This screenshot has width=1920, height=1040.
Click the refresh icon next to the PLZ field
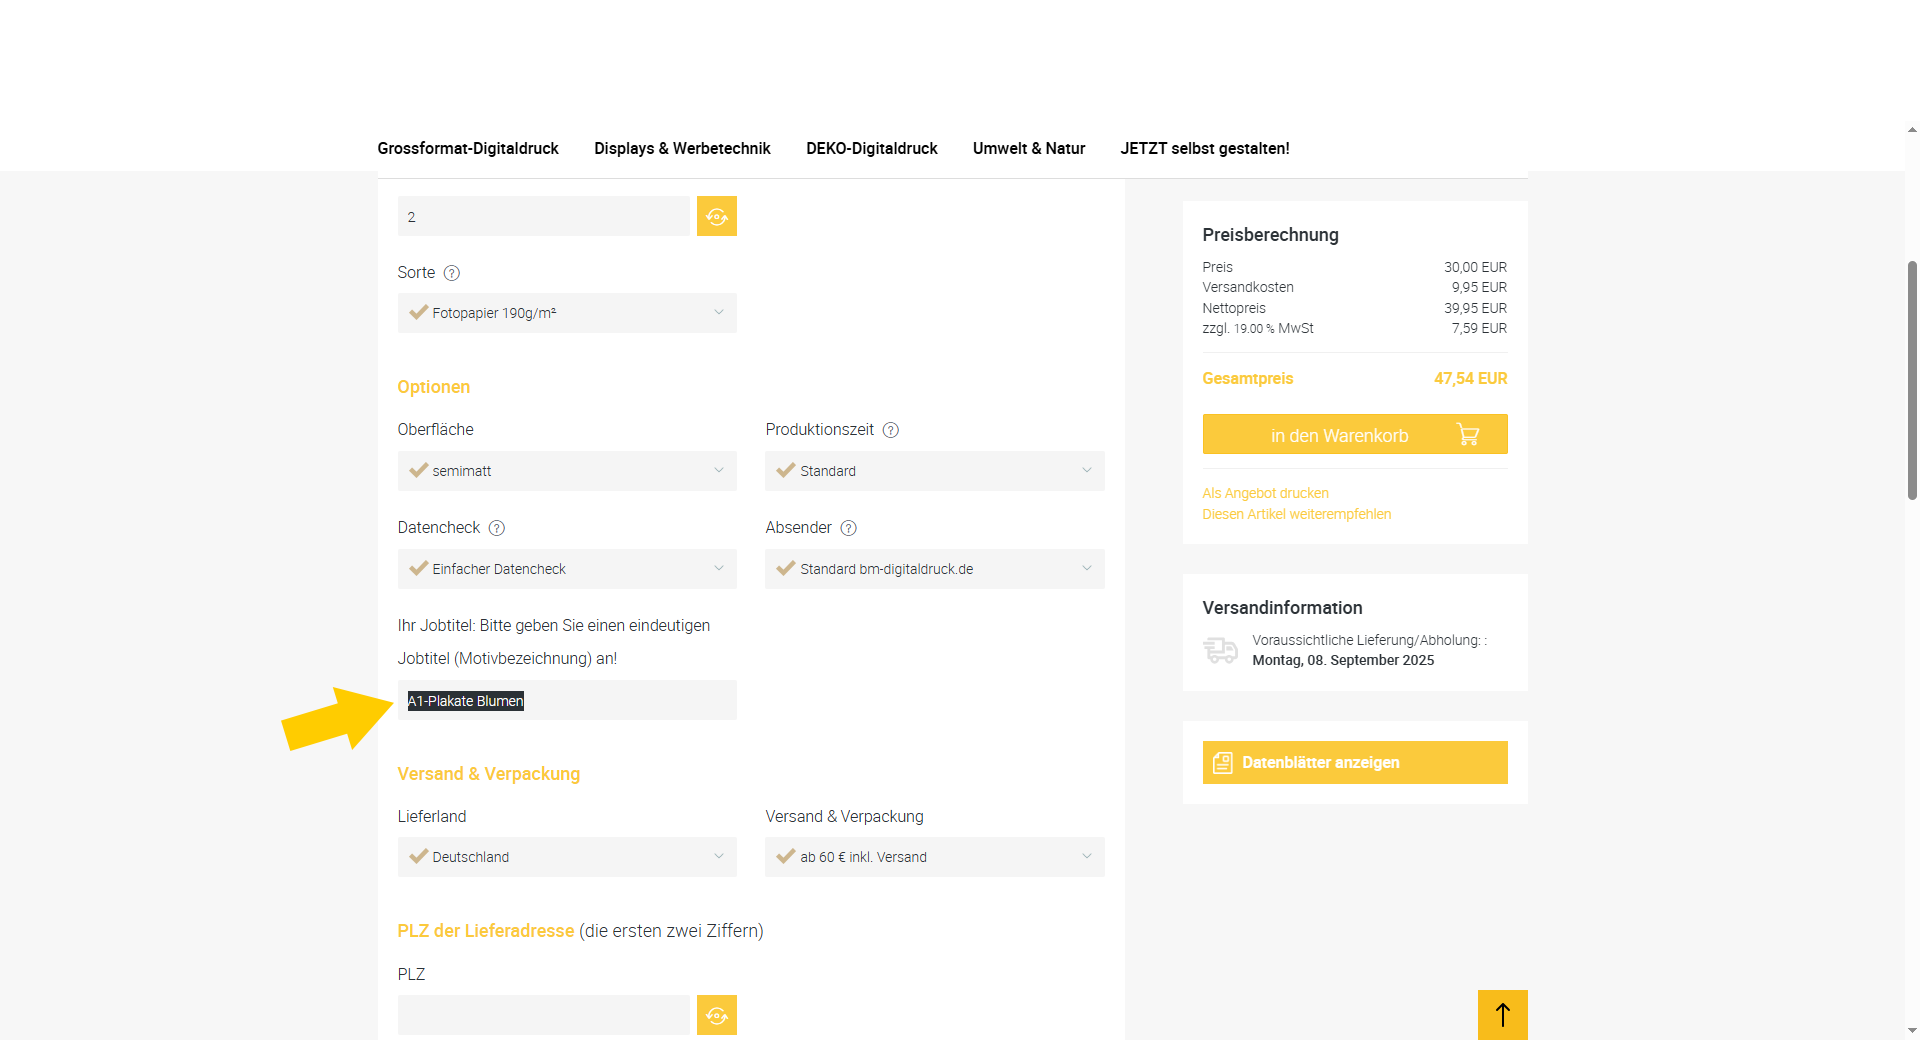point(716,1015)
